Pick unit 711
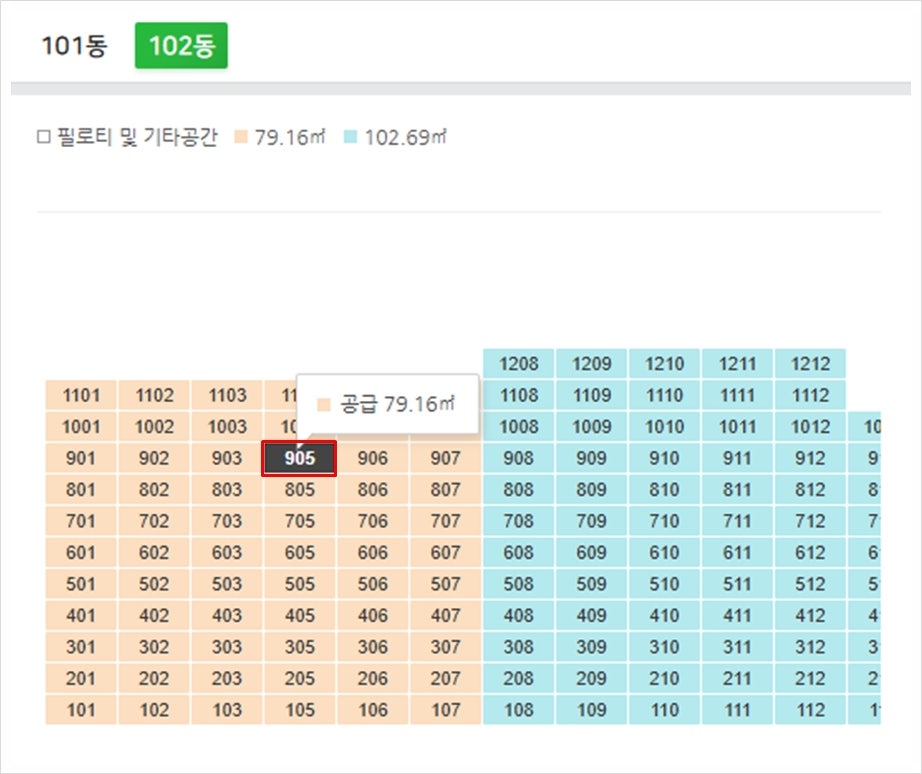The image size is (922, 774). point(737,521)
